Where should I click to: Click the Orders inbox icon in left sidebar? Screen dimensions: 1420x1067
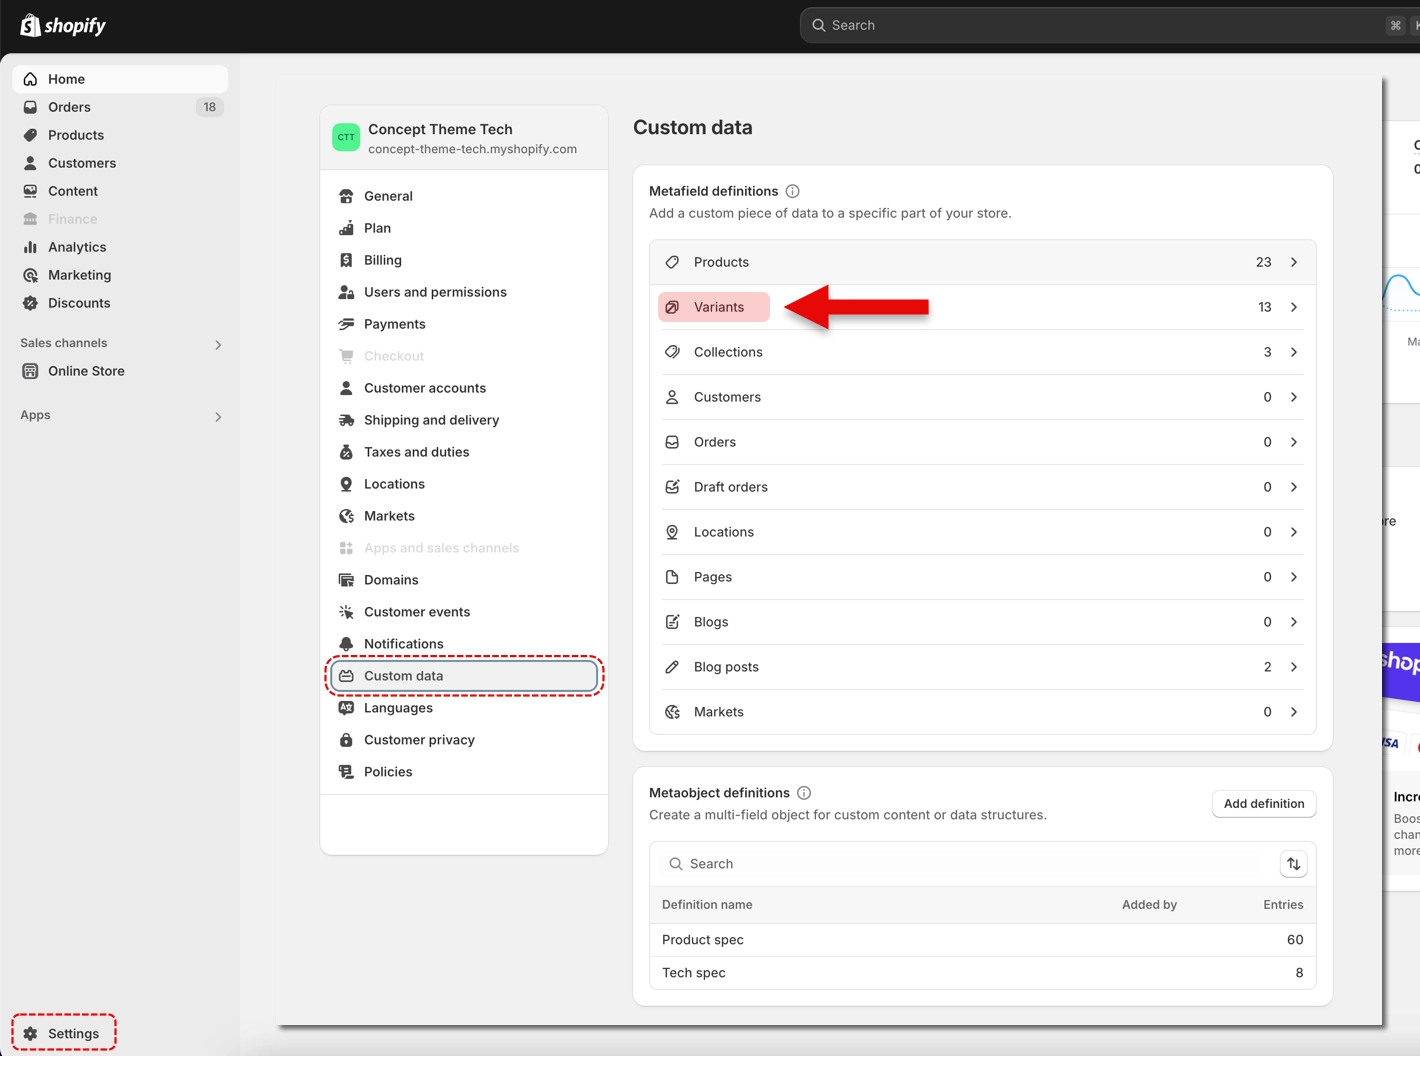click(30, 107)
